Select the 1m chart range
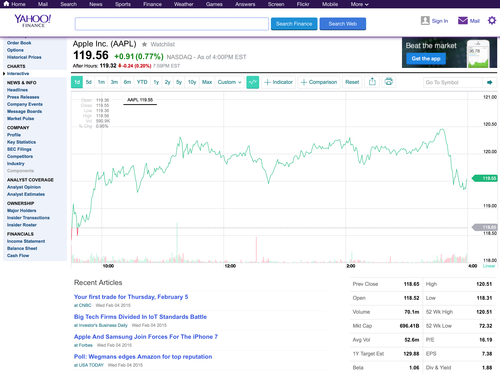 pos(101,82)
